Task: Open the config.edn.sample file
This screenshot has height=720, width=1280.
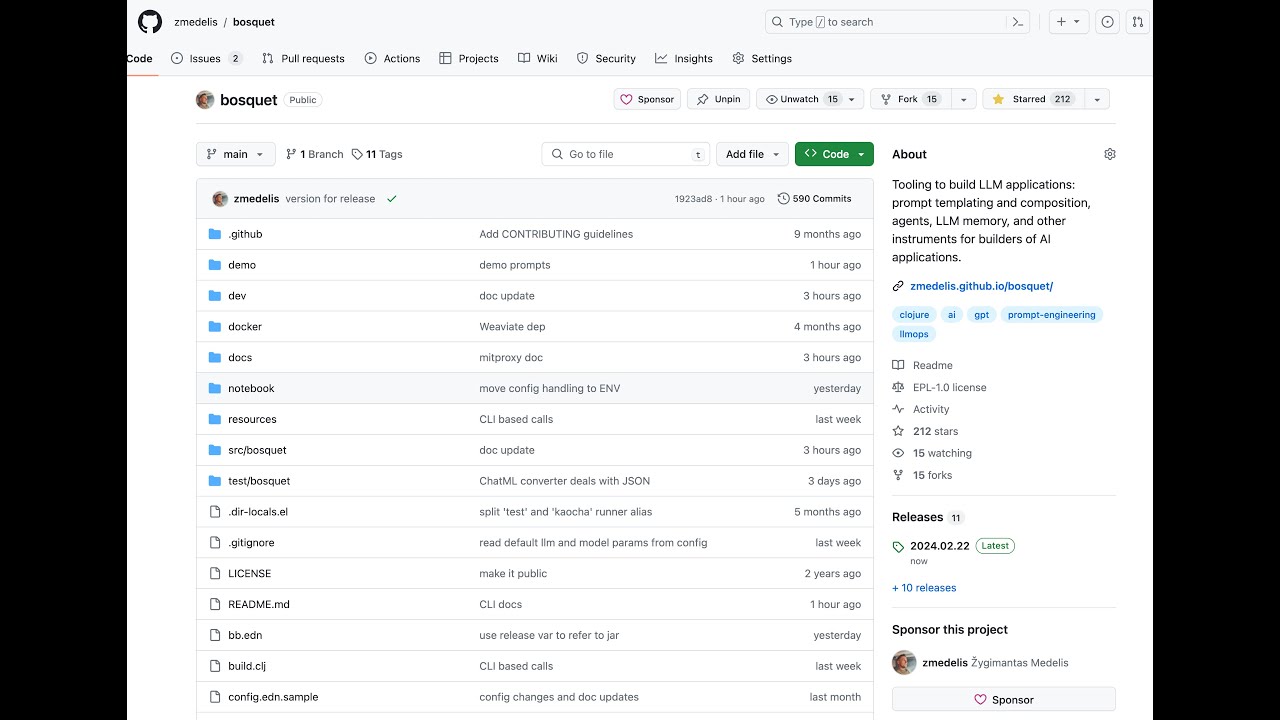Action: pyautogui.click(x=273, y=697)
